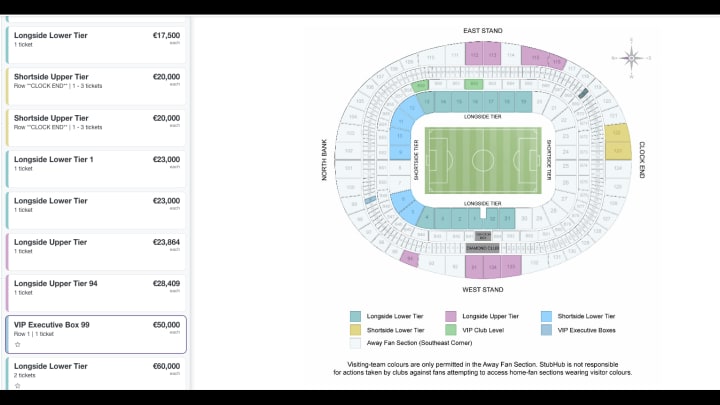720x405 pixels.
Task: Open the Longside Lower Tier 1 listing
Action: [x=96, y=169]
